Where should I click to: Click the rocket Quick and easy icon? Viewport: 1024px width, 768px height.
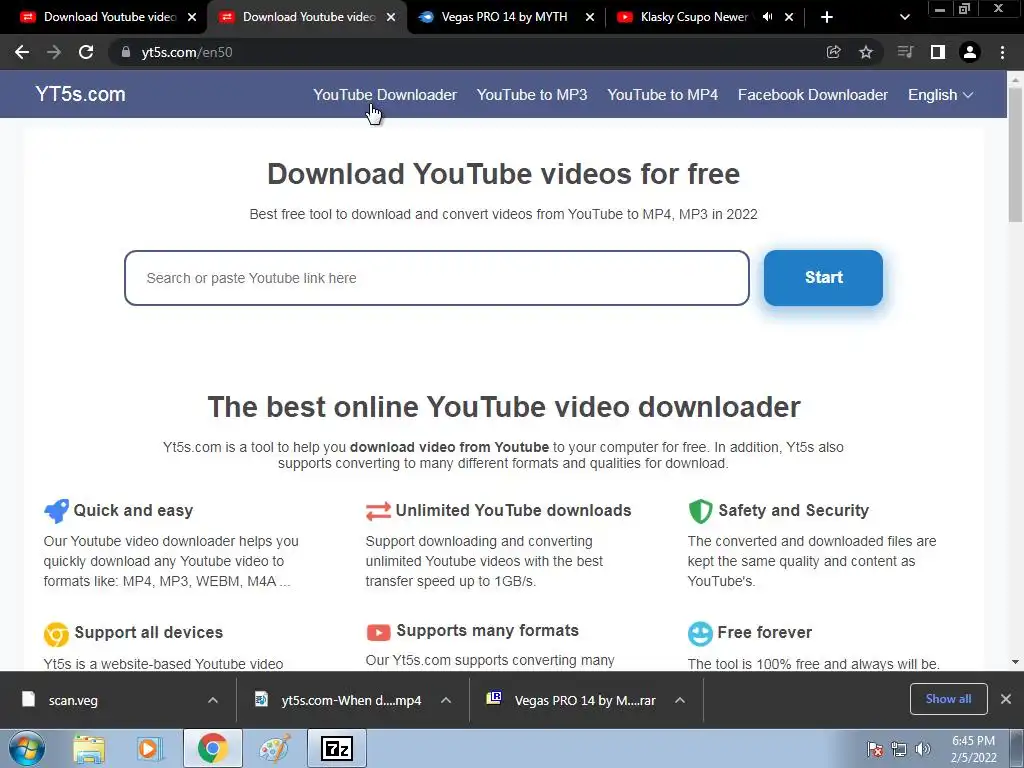tap(56, 511)
